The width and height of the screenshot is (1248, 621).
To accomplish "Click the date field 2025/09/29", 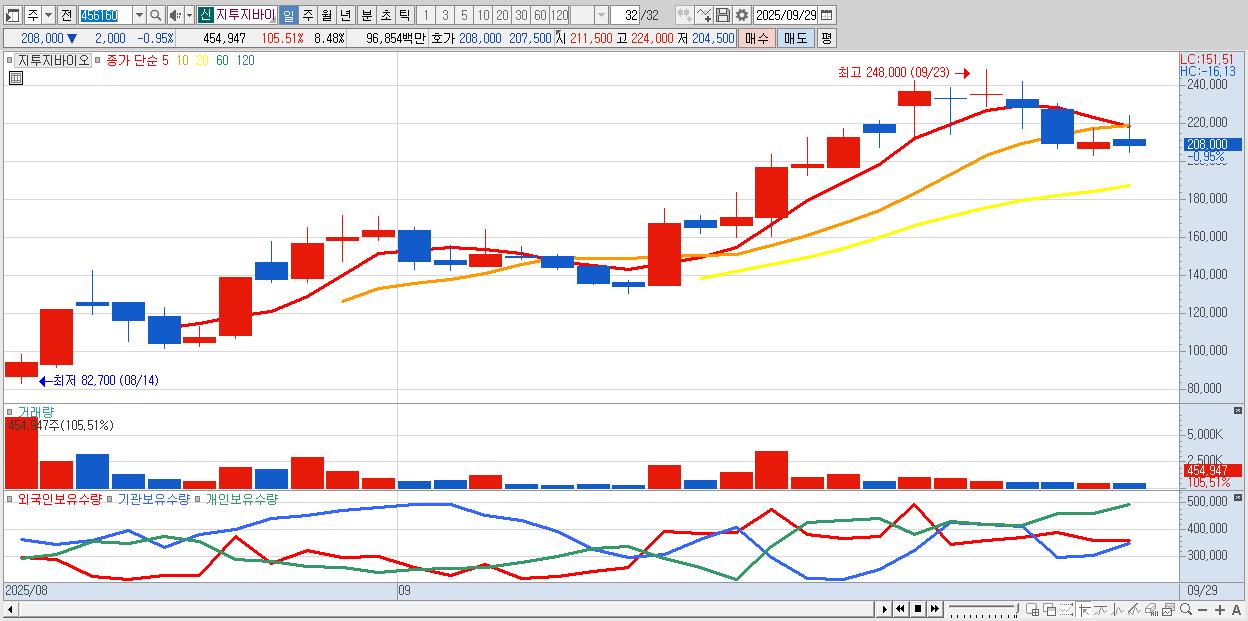I will [786, 15].
